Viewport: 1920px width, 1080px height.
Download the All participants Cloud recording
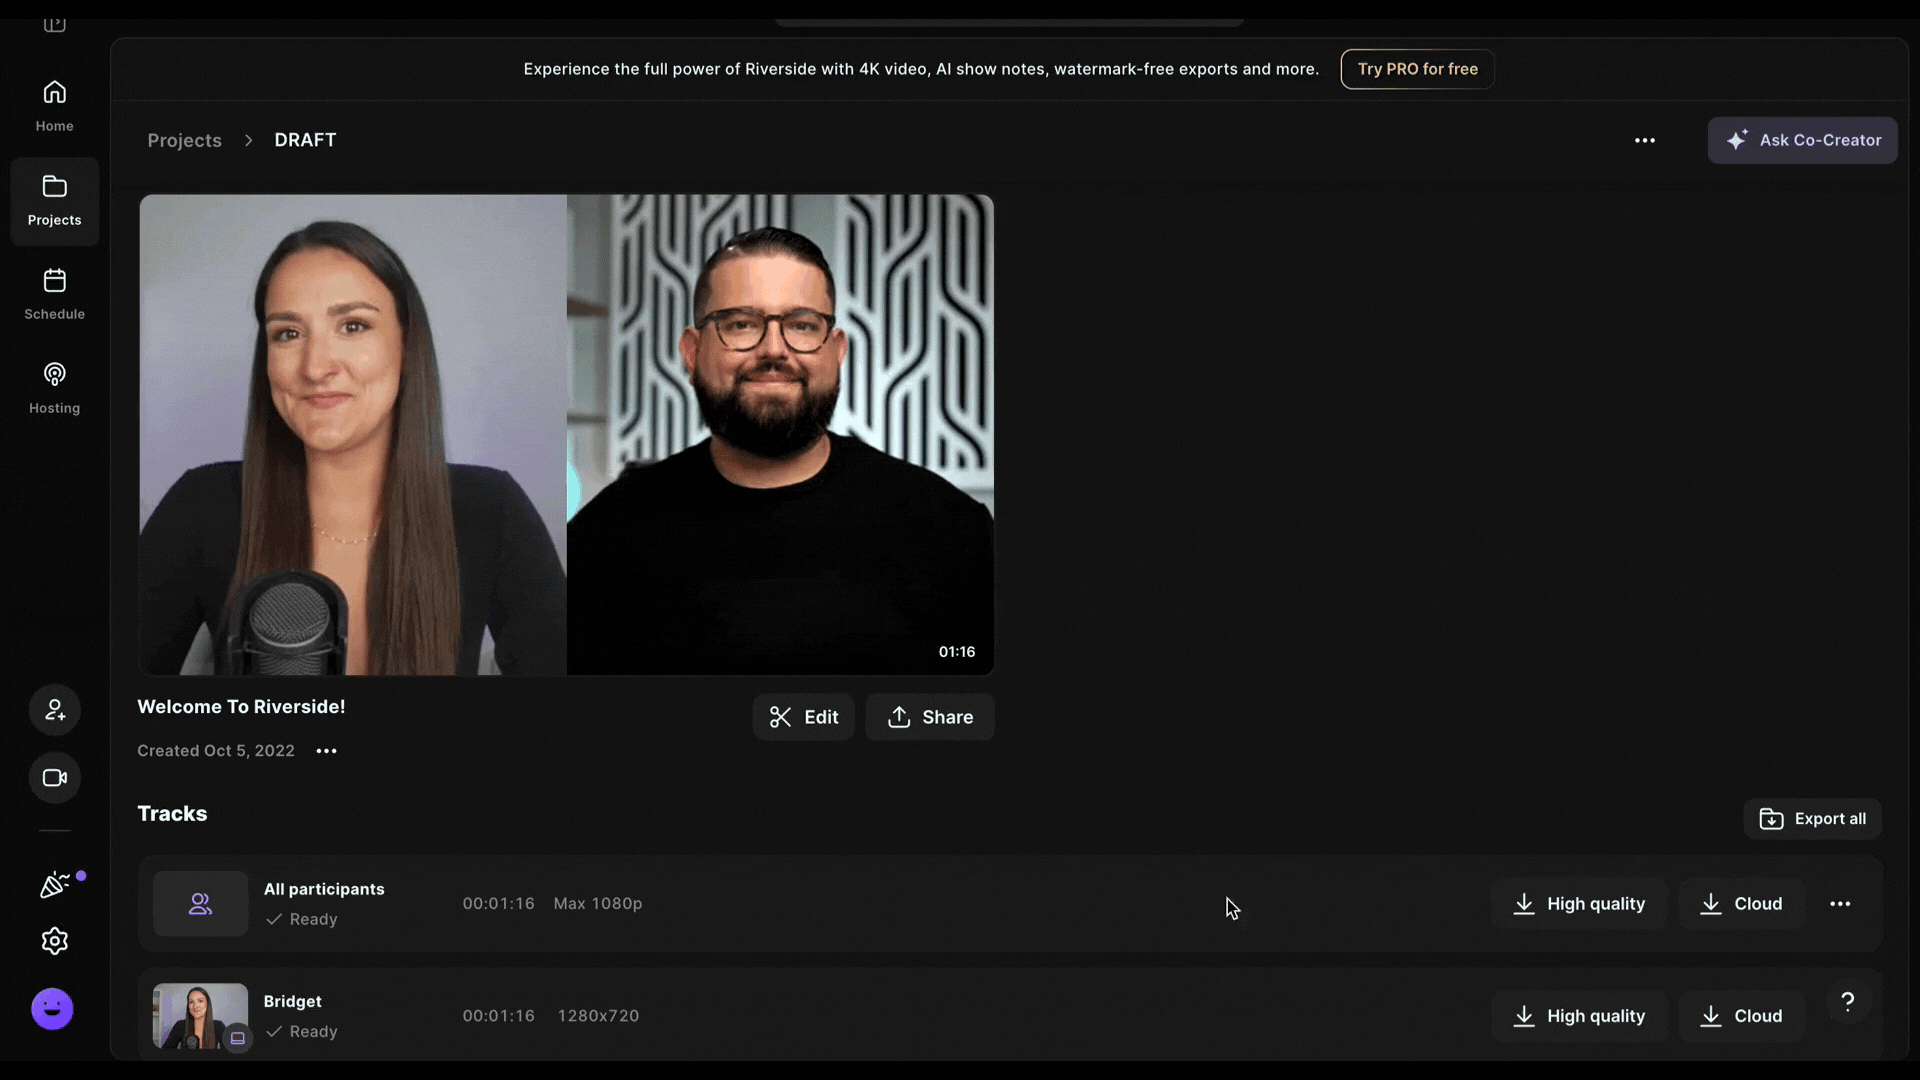click(1741, 904)
